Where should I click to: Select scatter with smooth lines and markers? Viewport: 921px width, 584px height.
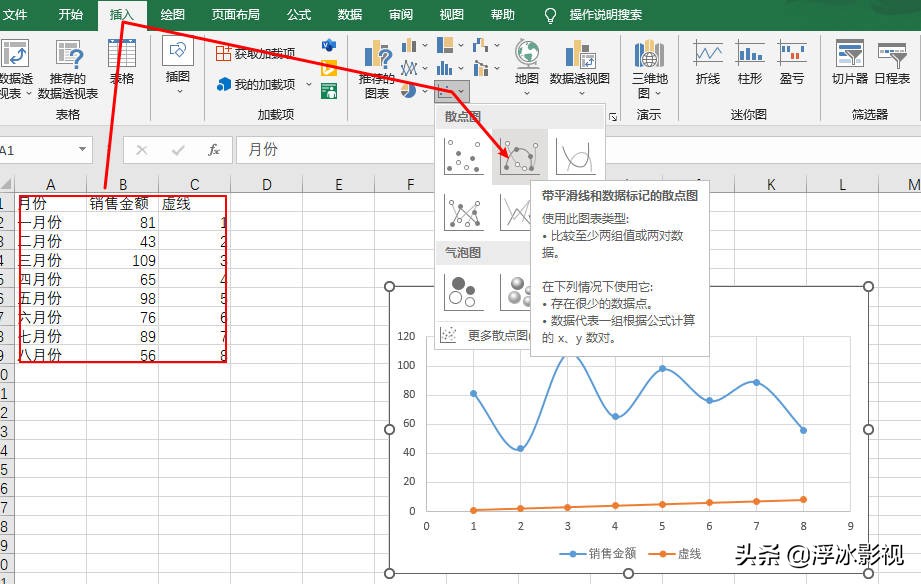pyautogui.click(x=520, y=156)
